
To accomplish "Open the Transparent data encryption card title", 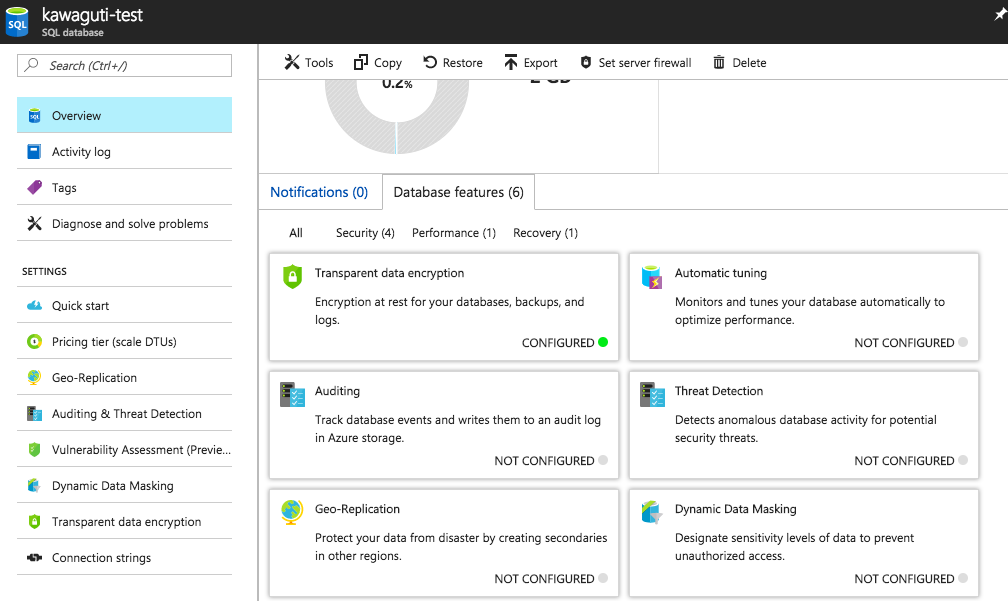I will coord(390,273).
